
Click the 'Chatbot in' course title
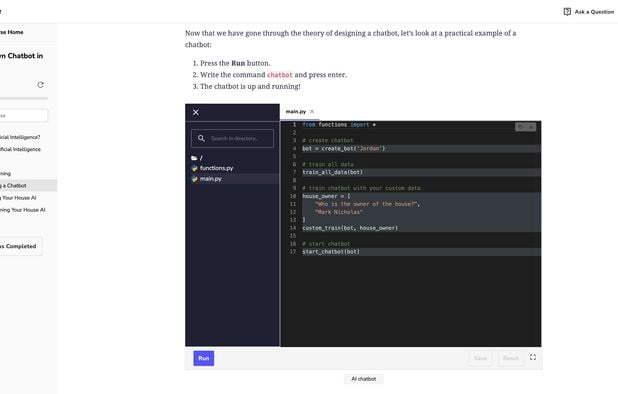[x=21, y=56]
